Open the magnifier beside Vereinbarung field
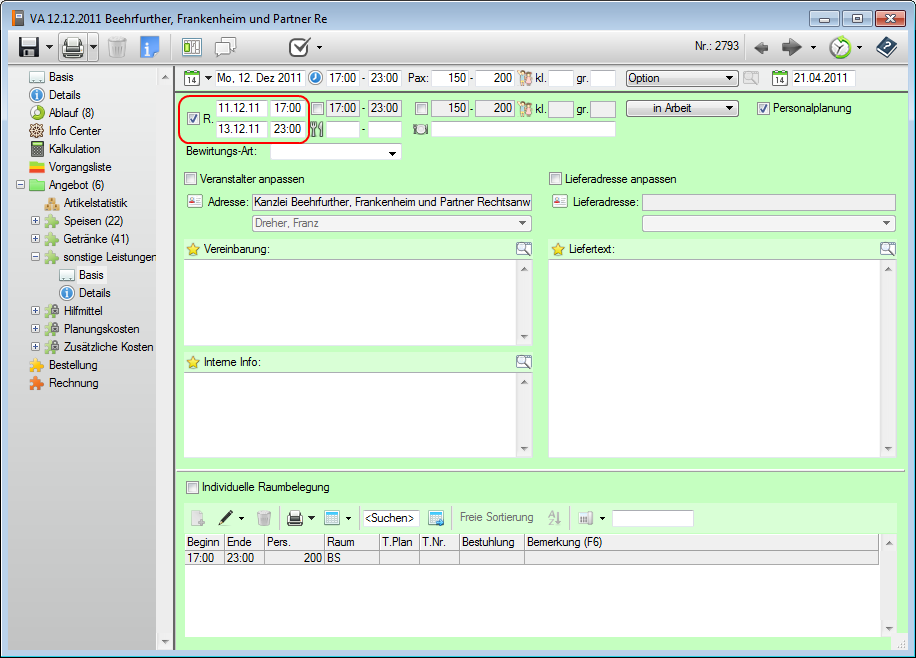916x658 pixels. 524,249
